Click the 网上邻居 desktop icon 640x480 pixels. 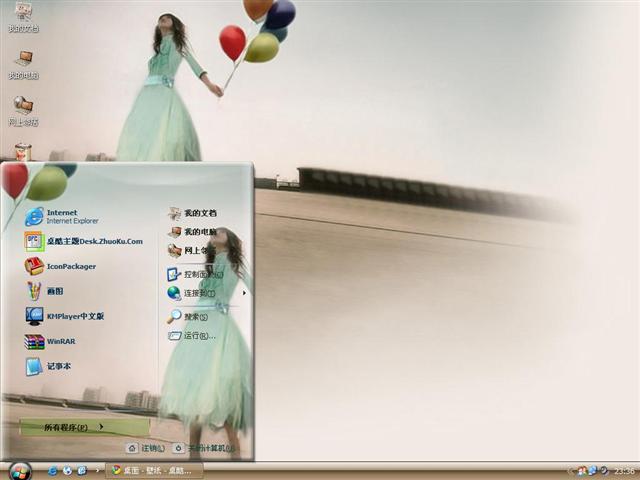pos(23,110)
